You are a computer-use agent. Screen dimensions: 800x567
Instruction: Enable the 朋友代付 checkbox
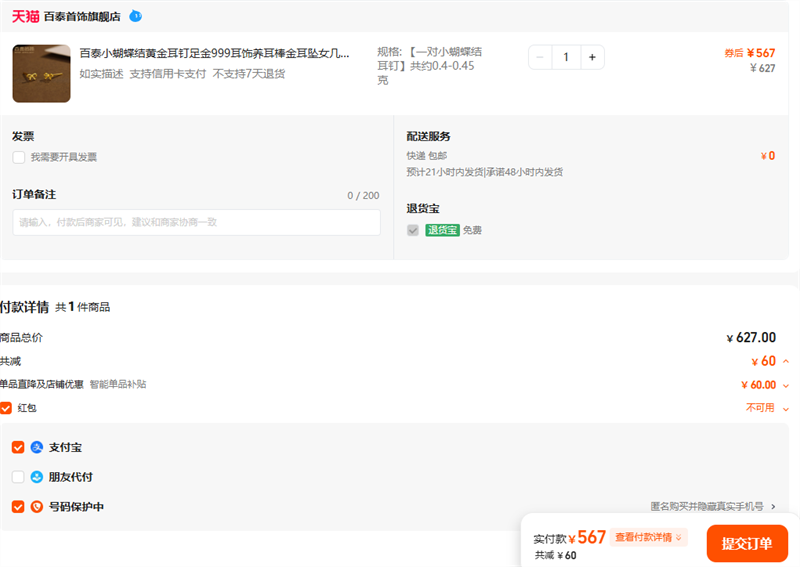coord(18,477)
